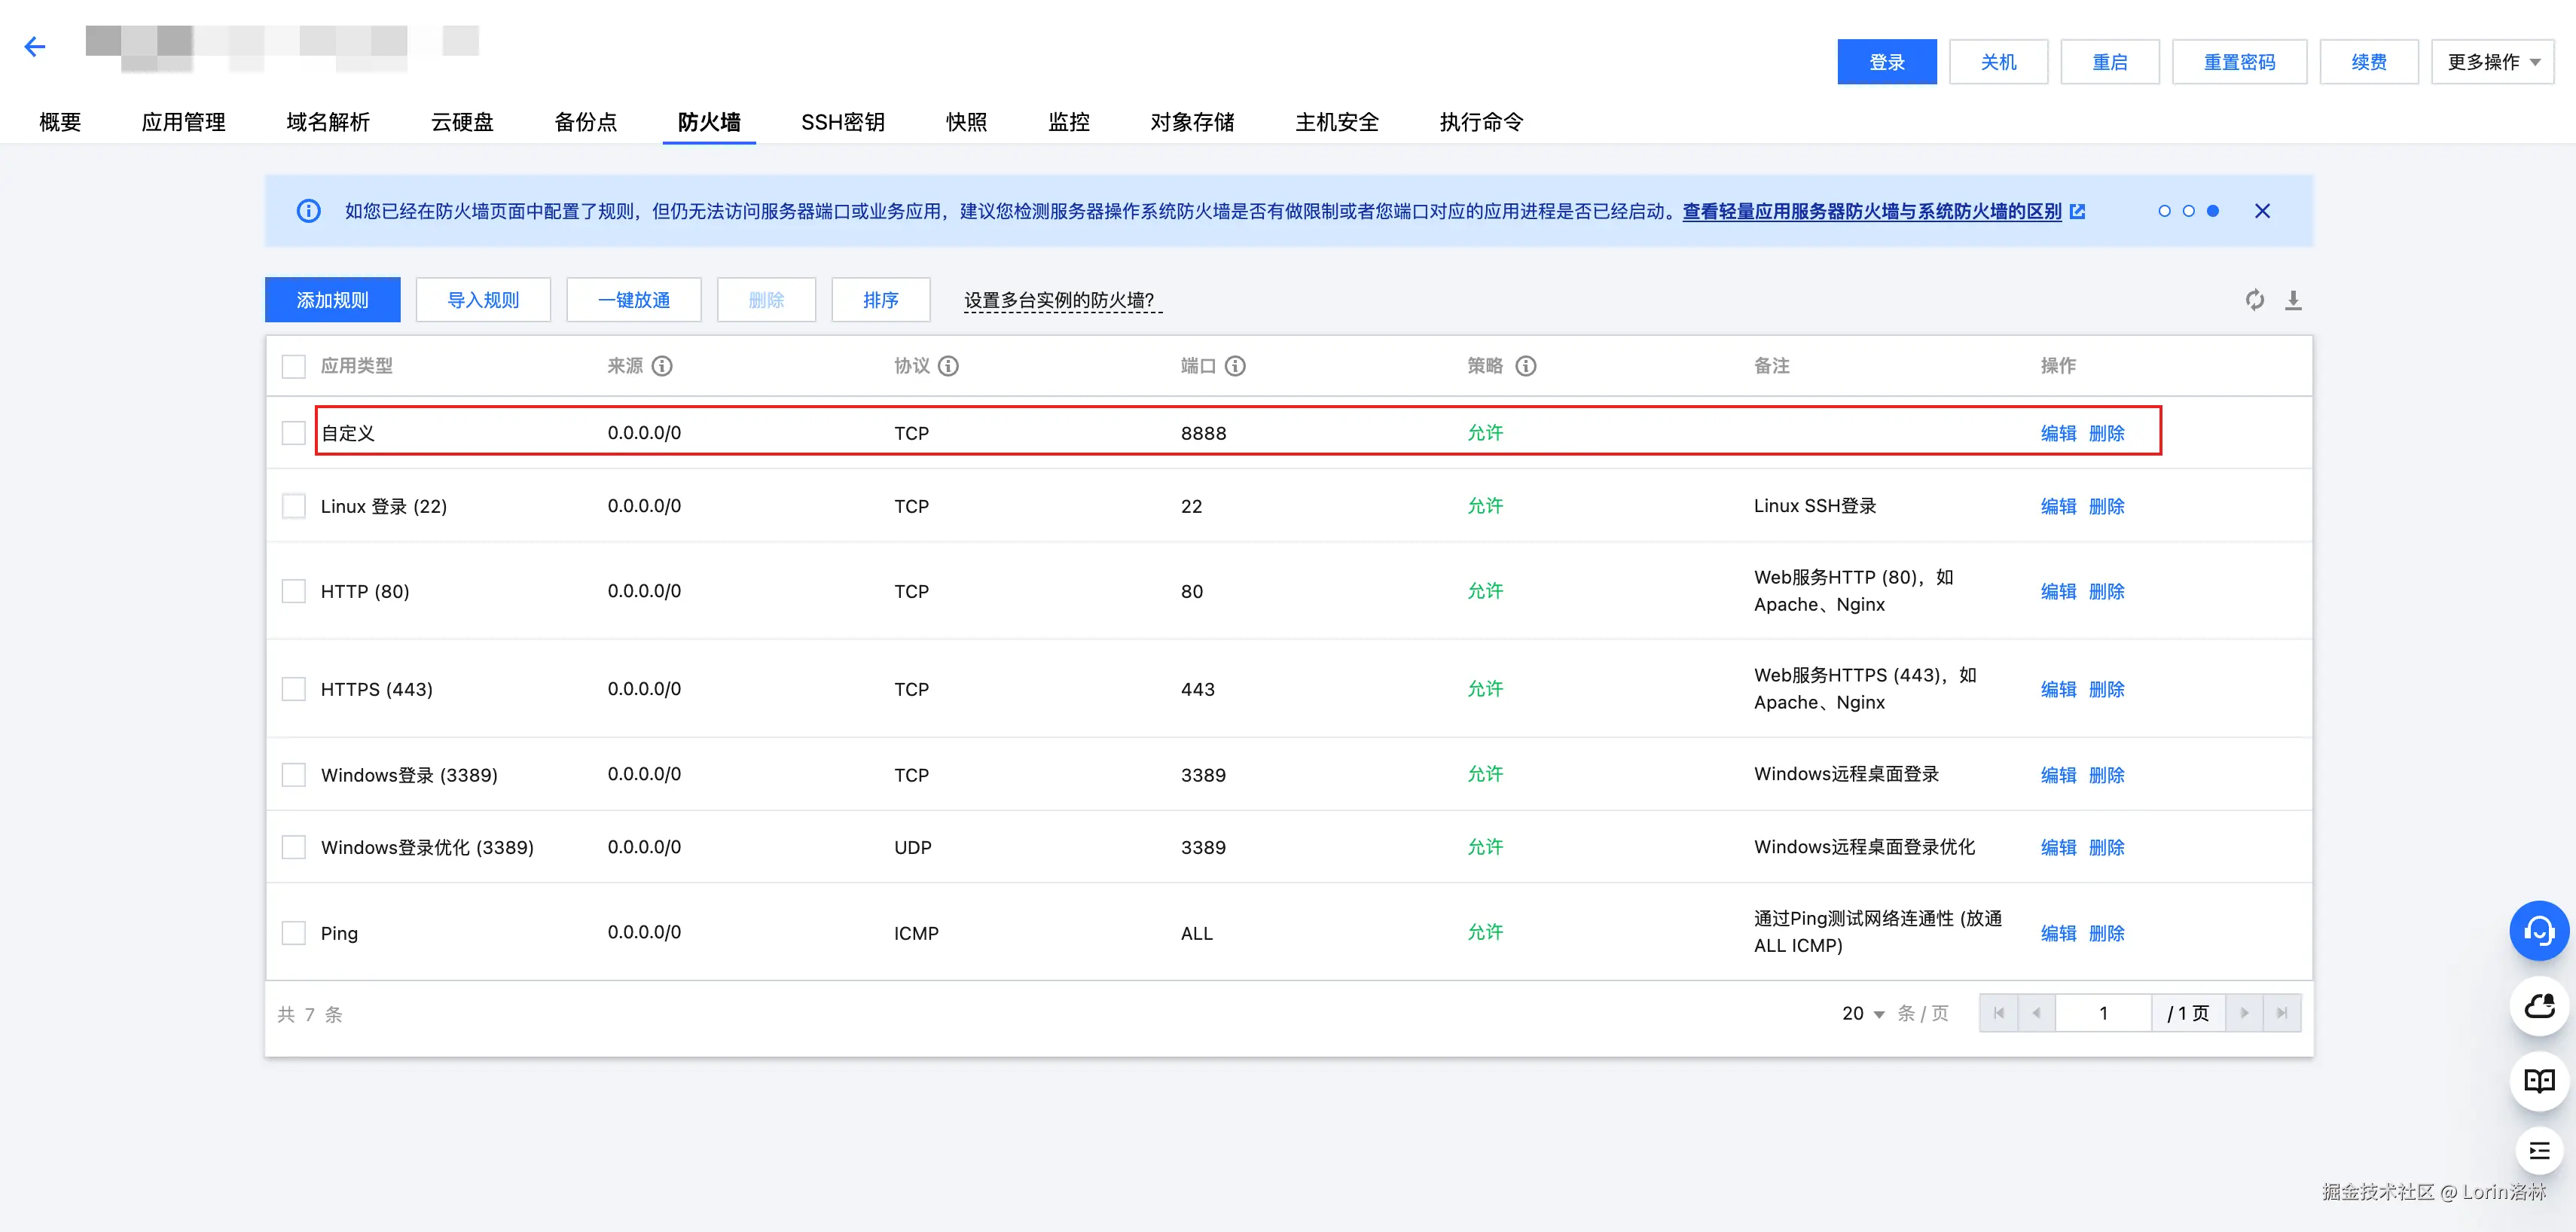The width and height of the screenshot is (2576, 1232).
Task: Check the select-all checkbox in table header
Action: click(293, 366)
